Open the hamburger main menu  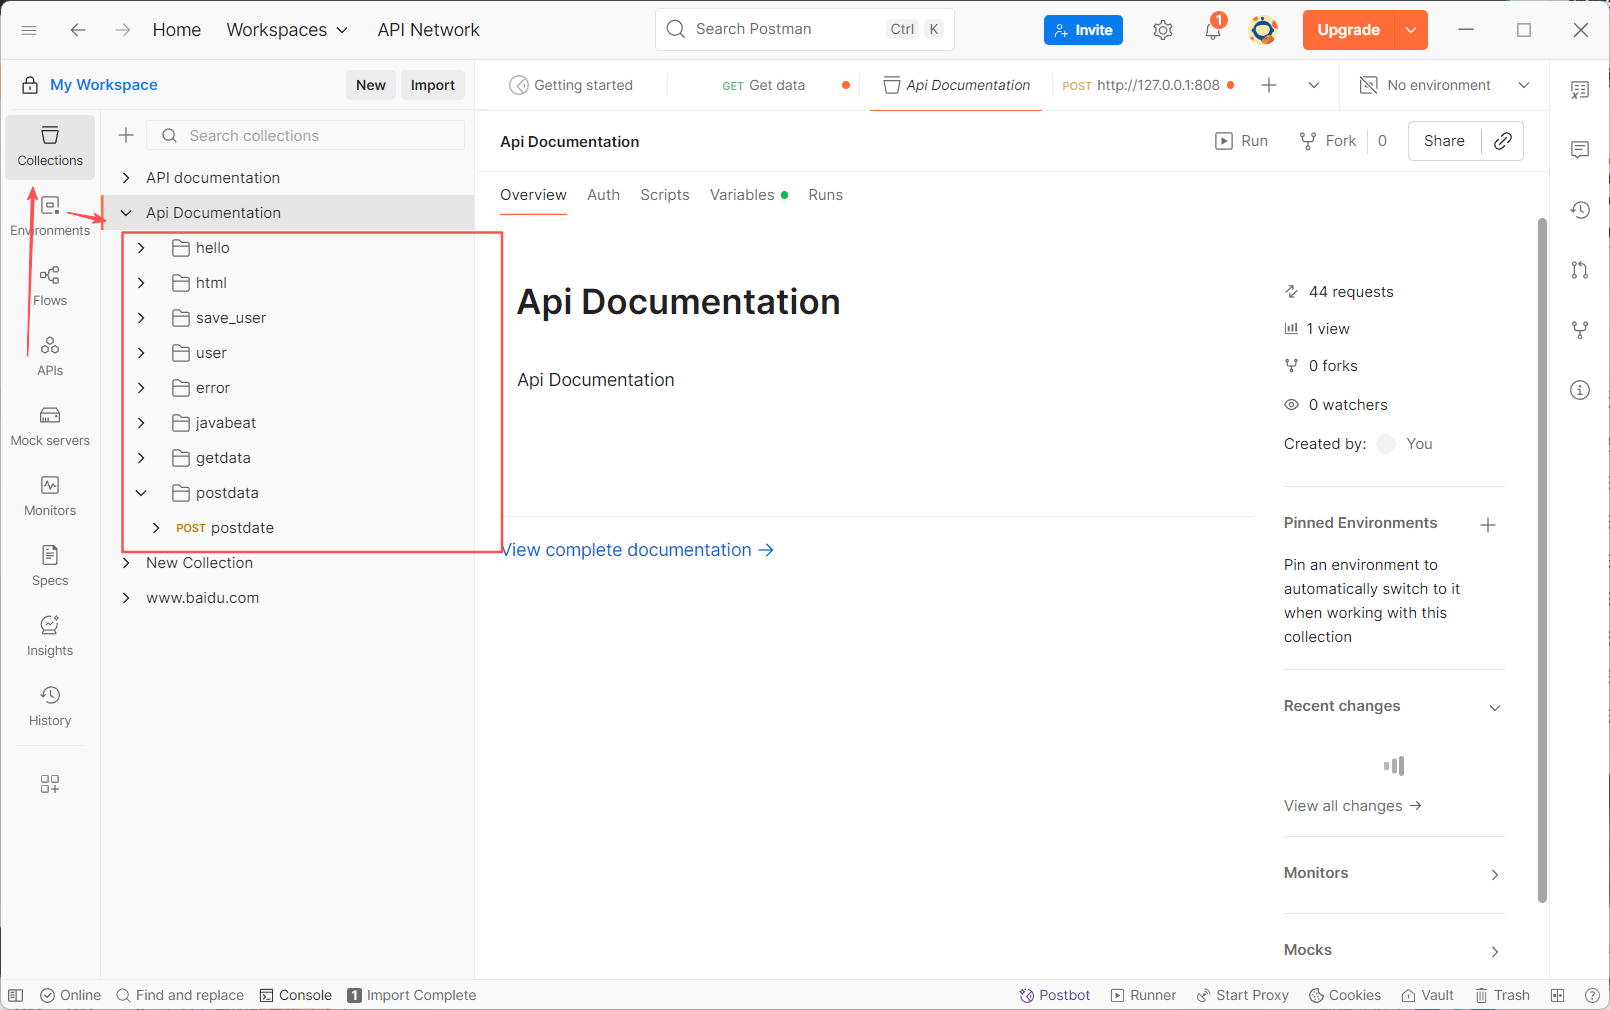point(29,30)
